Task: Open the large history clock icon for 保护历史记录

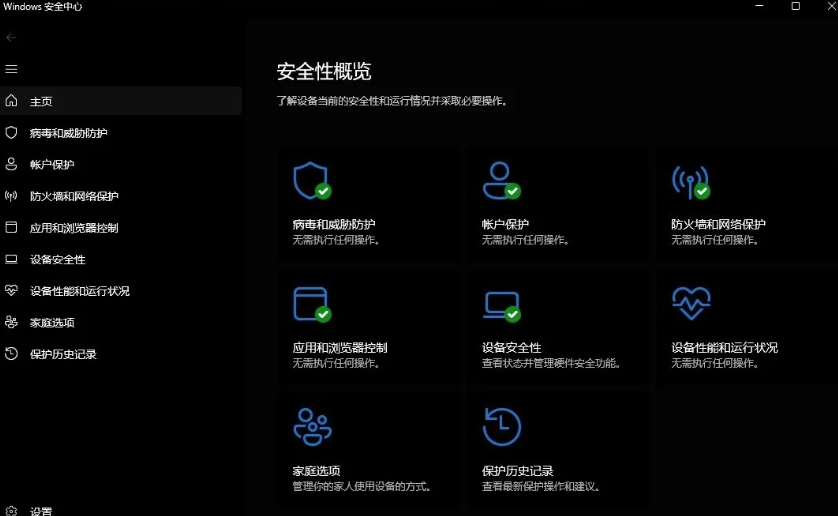Action: [x=502, y=427]
